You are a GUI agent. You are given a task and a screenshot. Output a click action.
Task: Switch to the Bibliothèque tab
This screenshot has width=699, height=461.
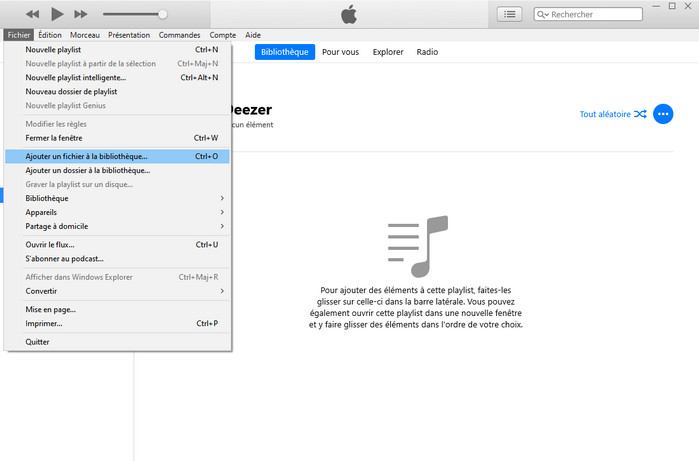pyautogui.click(x=284, y=52)
